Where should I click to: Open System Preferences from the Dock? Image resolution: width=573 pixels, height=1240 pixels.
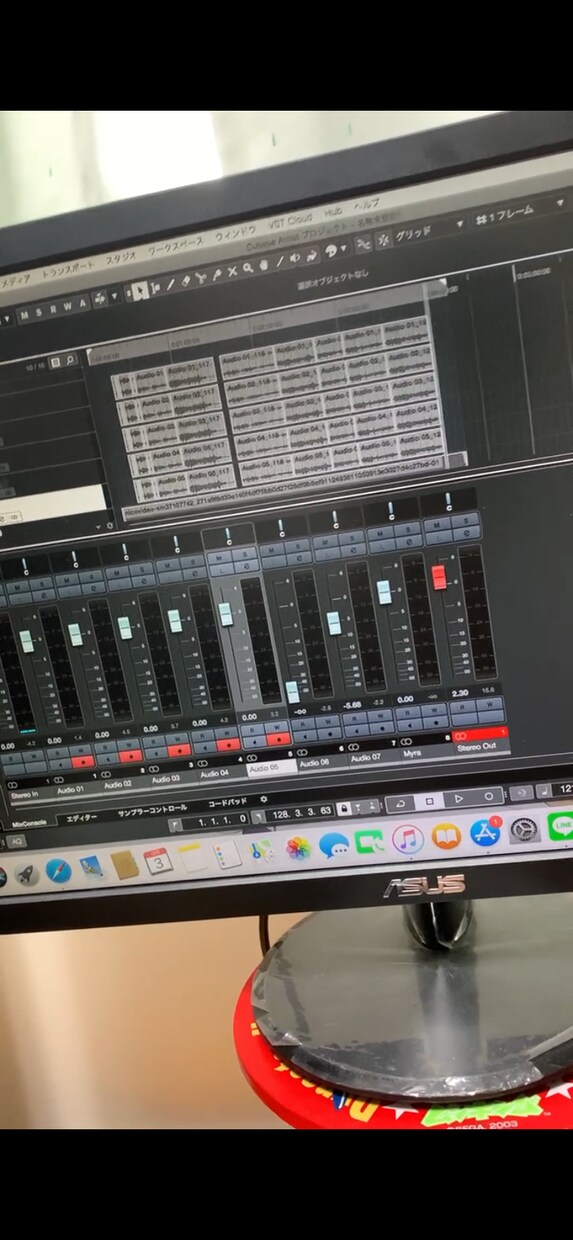tap(524, 829)
